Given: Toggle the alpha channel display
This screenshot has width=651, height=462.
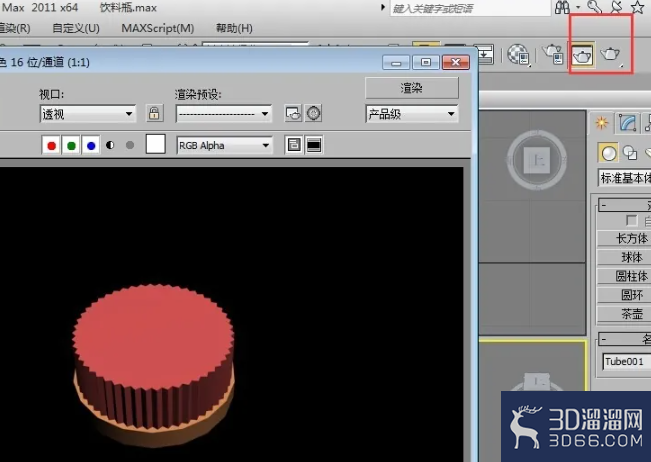Looking at the screenshot, I should 110,145.
